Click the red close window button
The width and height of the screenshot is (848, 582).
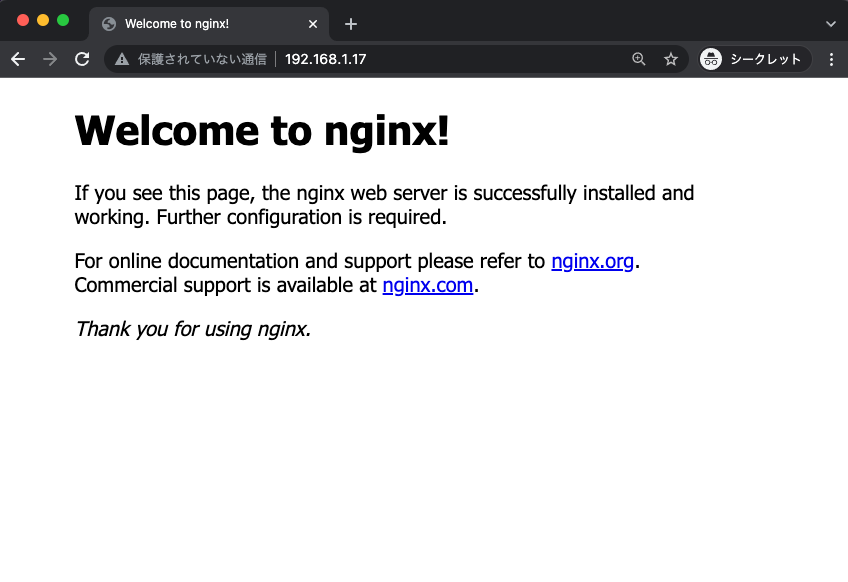[23, 21]
